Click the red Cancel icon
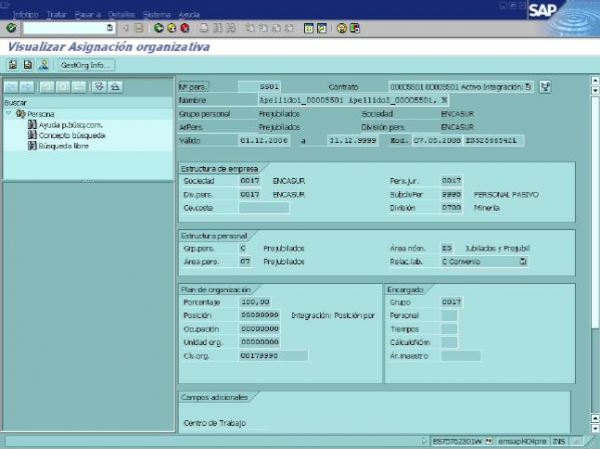600x449 pixels. pos(185,28)
